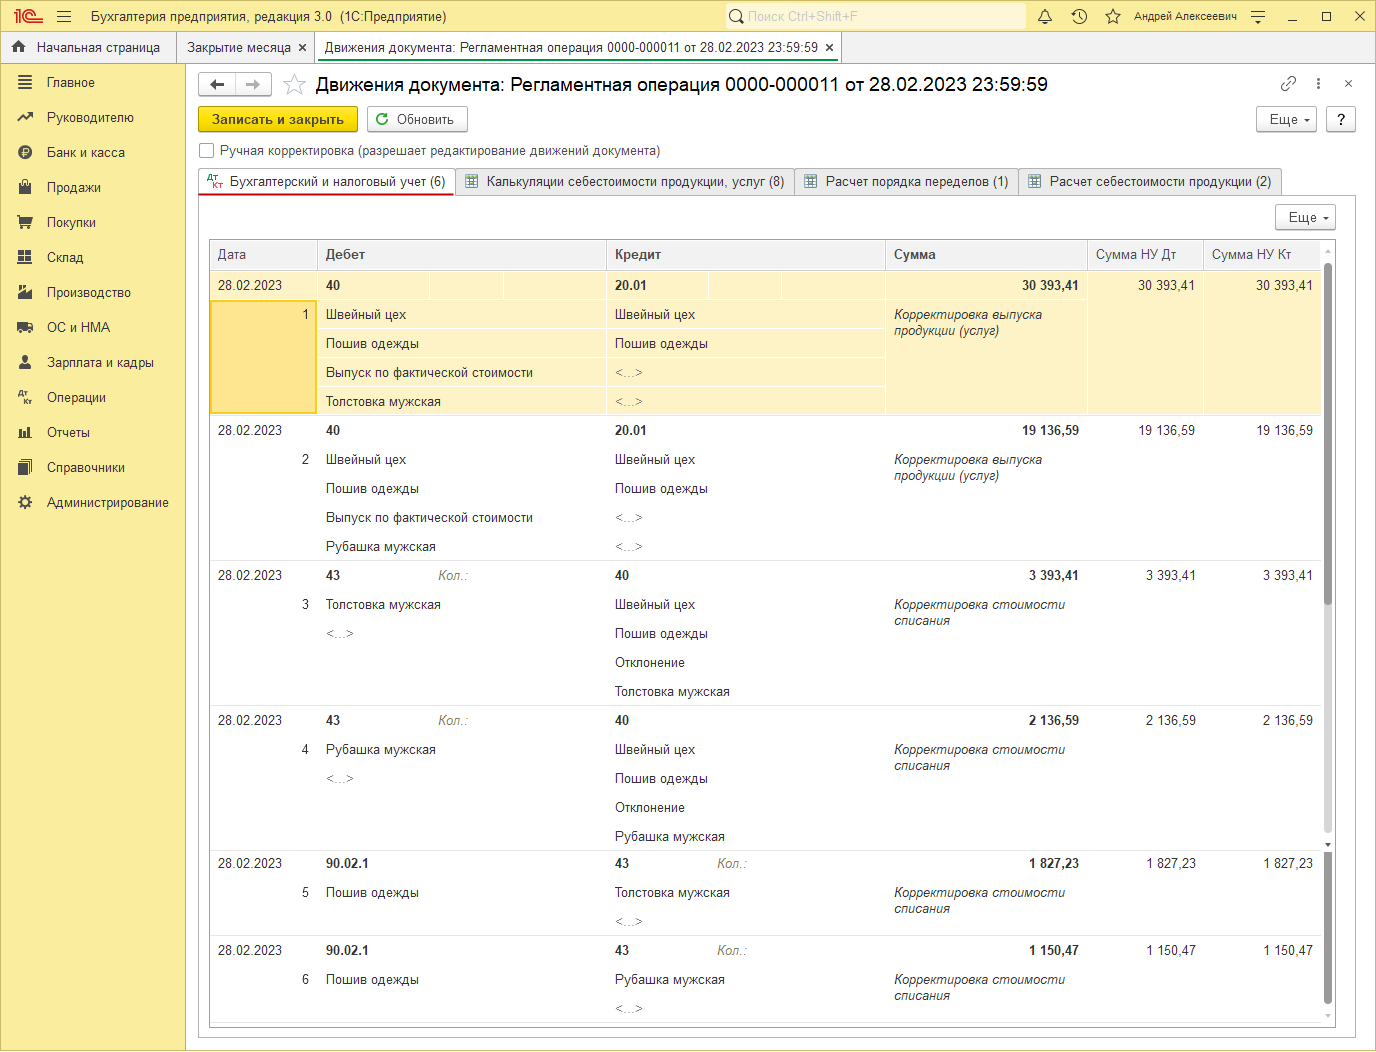Screen dimensions: 1376x1052
Task: Click the Сумма column header
Action: [x=986, y=255]
